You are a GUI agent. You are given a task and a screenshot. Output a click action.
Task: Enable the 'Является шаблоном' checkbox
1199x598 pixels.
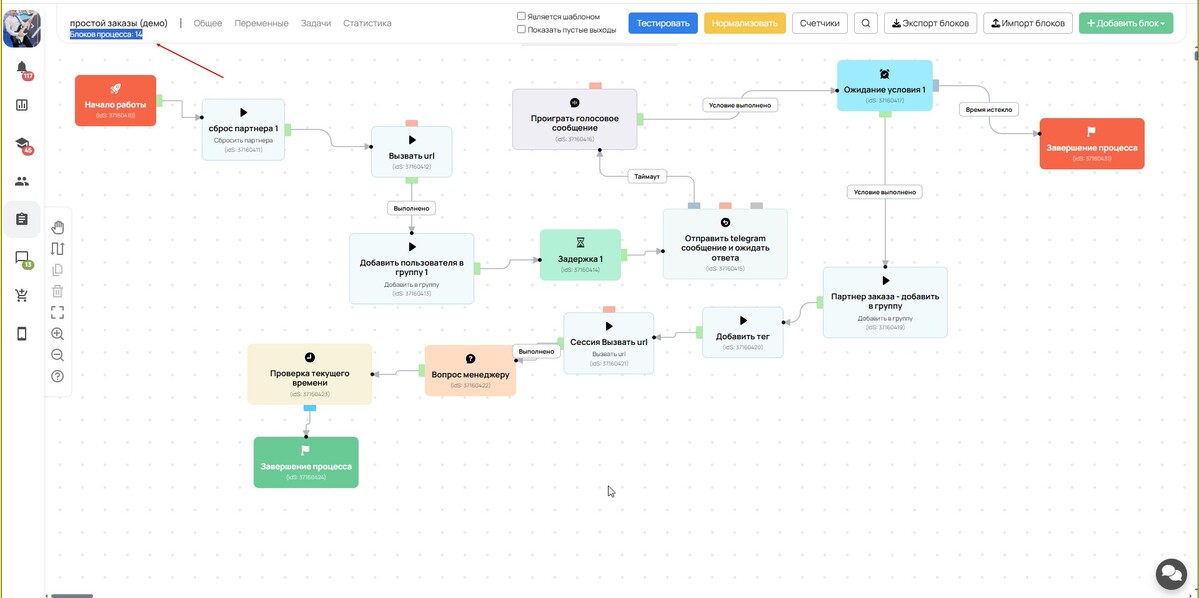tap(522, 16)
